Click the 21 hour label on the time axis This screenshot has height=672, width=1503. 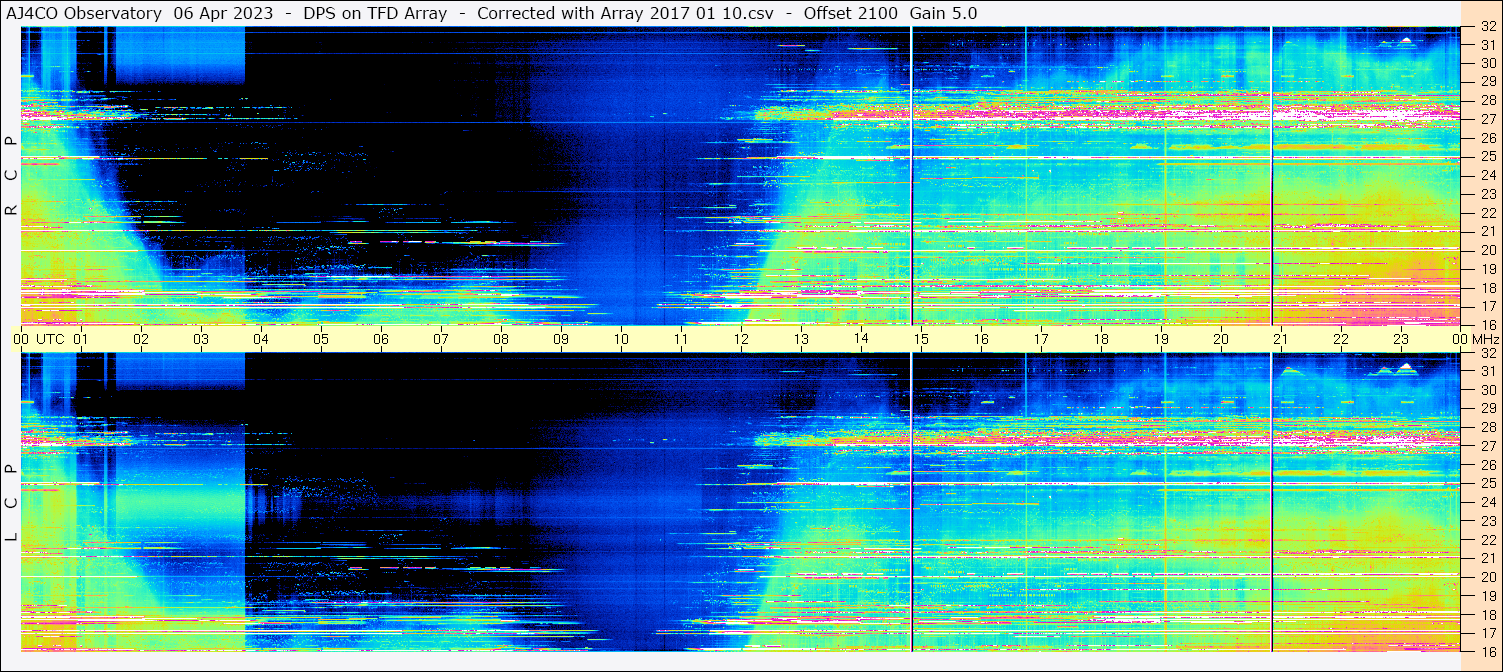1281,339
